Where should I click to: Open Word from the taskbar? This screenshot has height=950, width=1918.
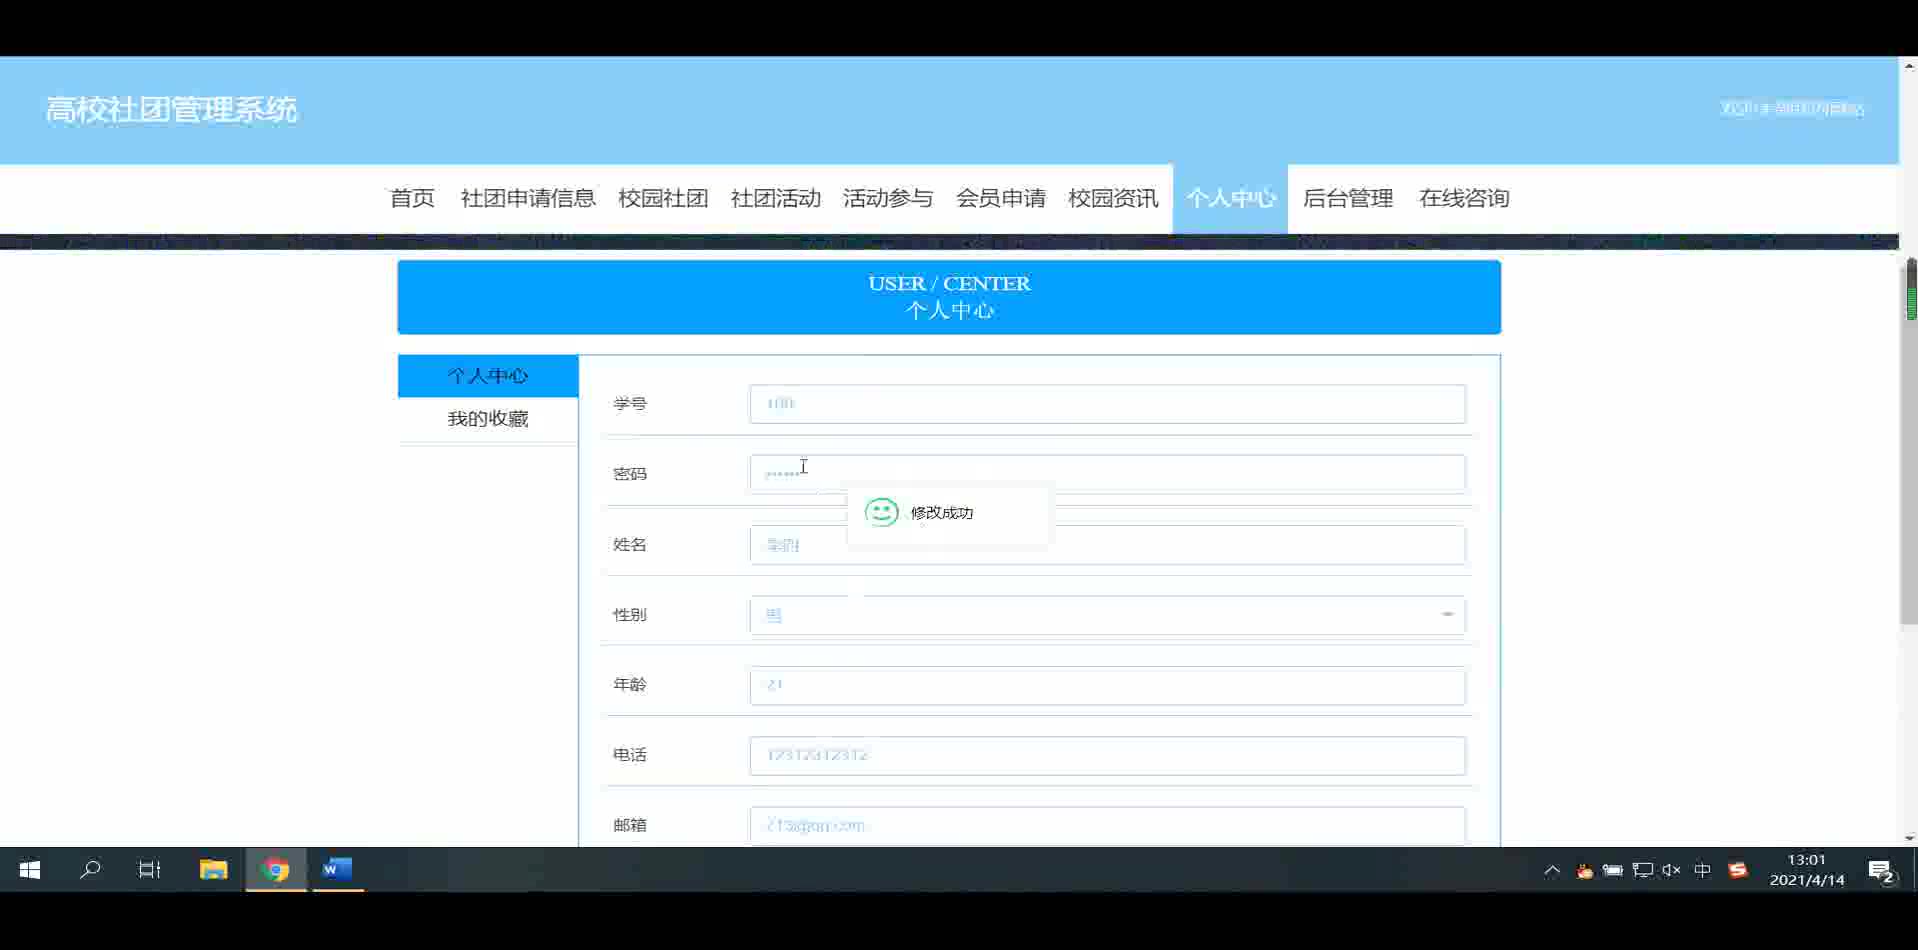(x=337, y=870)
